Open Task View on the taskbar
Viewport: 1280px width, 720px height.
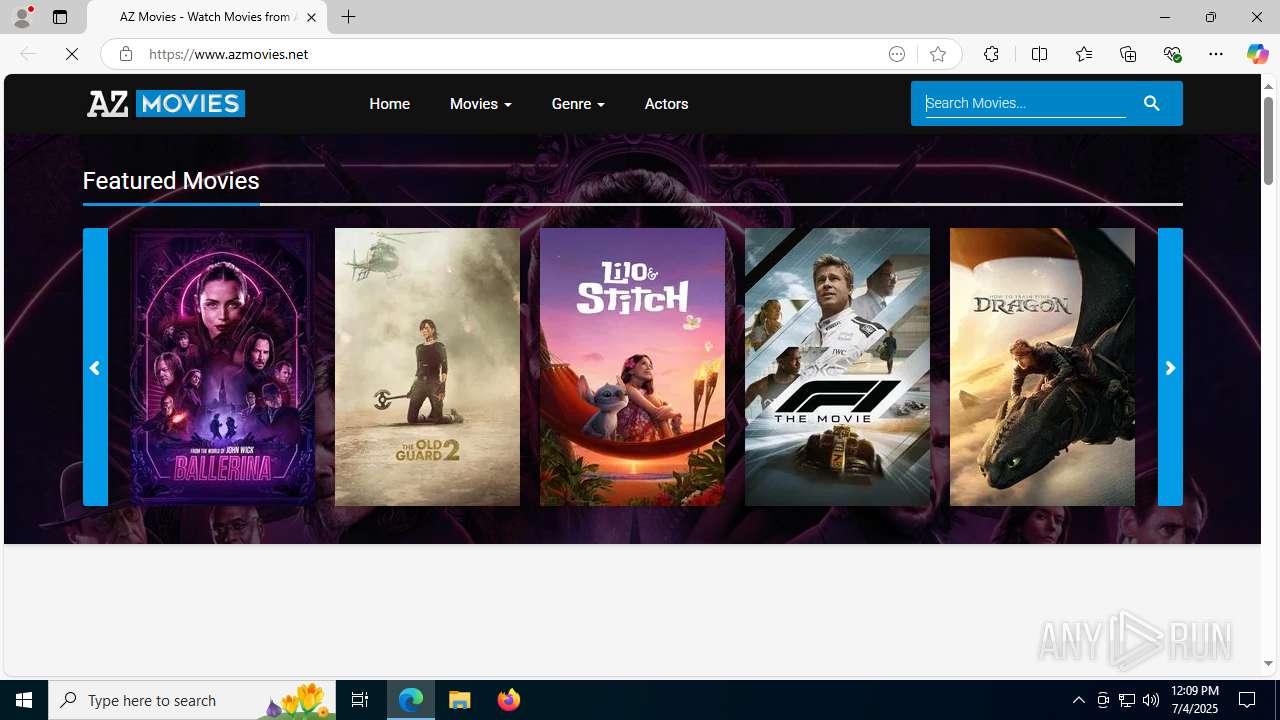[360, 700]
